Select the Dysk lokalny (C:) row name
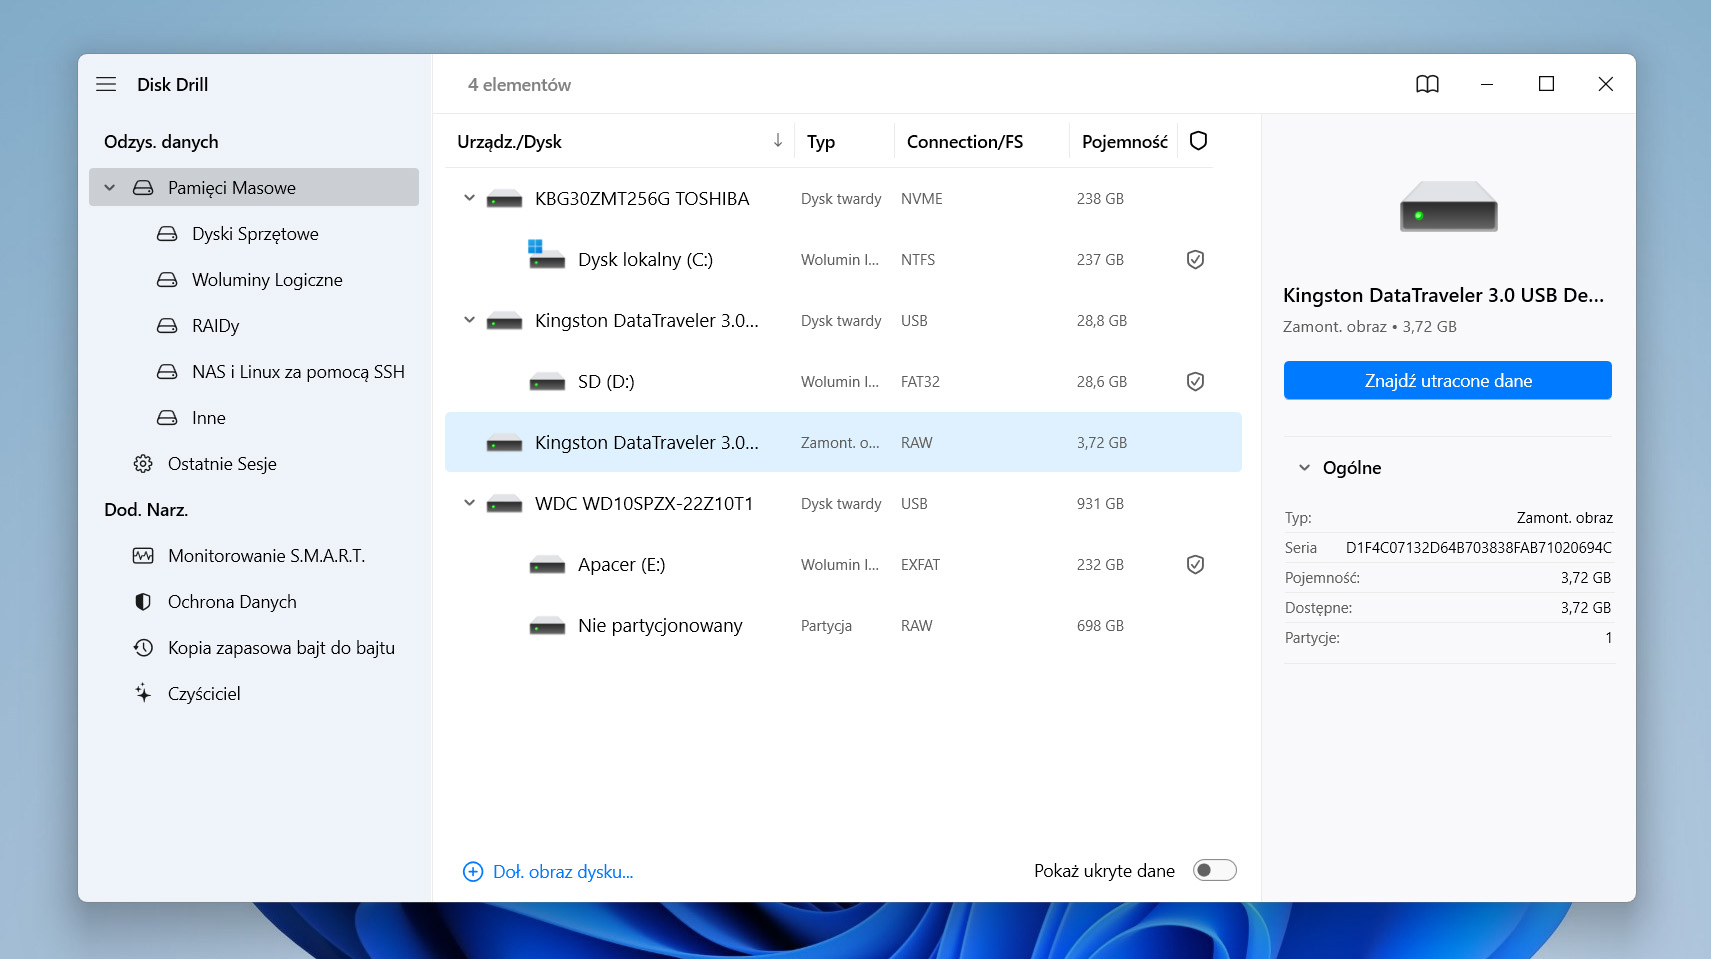Image resolution: width=1711 pixels, height=959 pixels. (x=645, y=260)
